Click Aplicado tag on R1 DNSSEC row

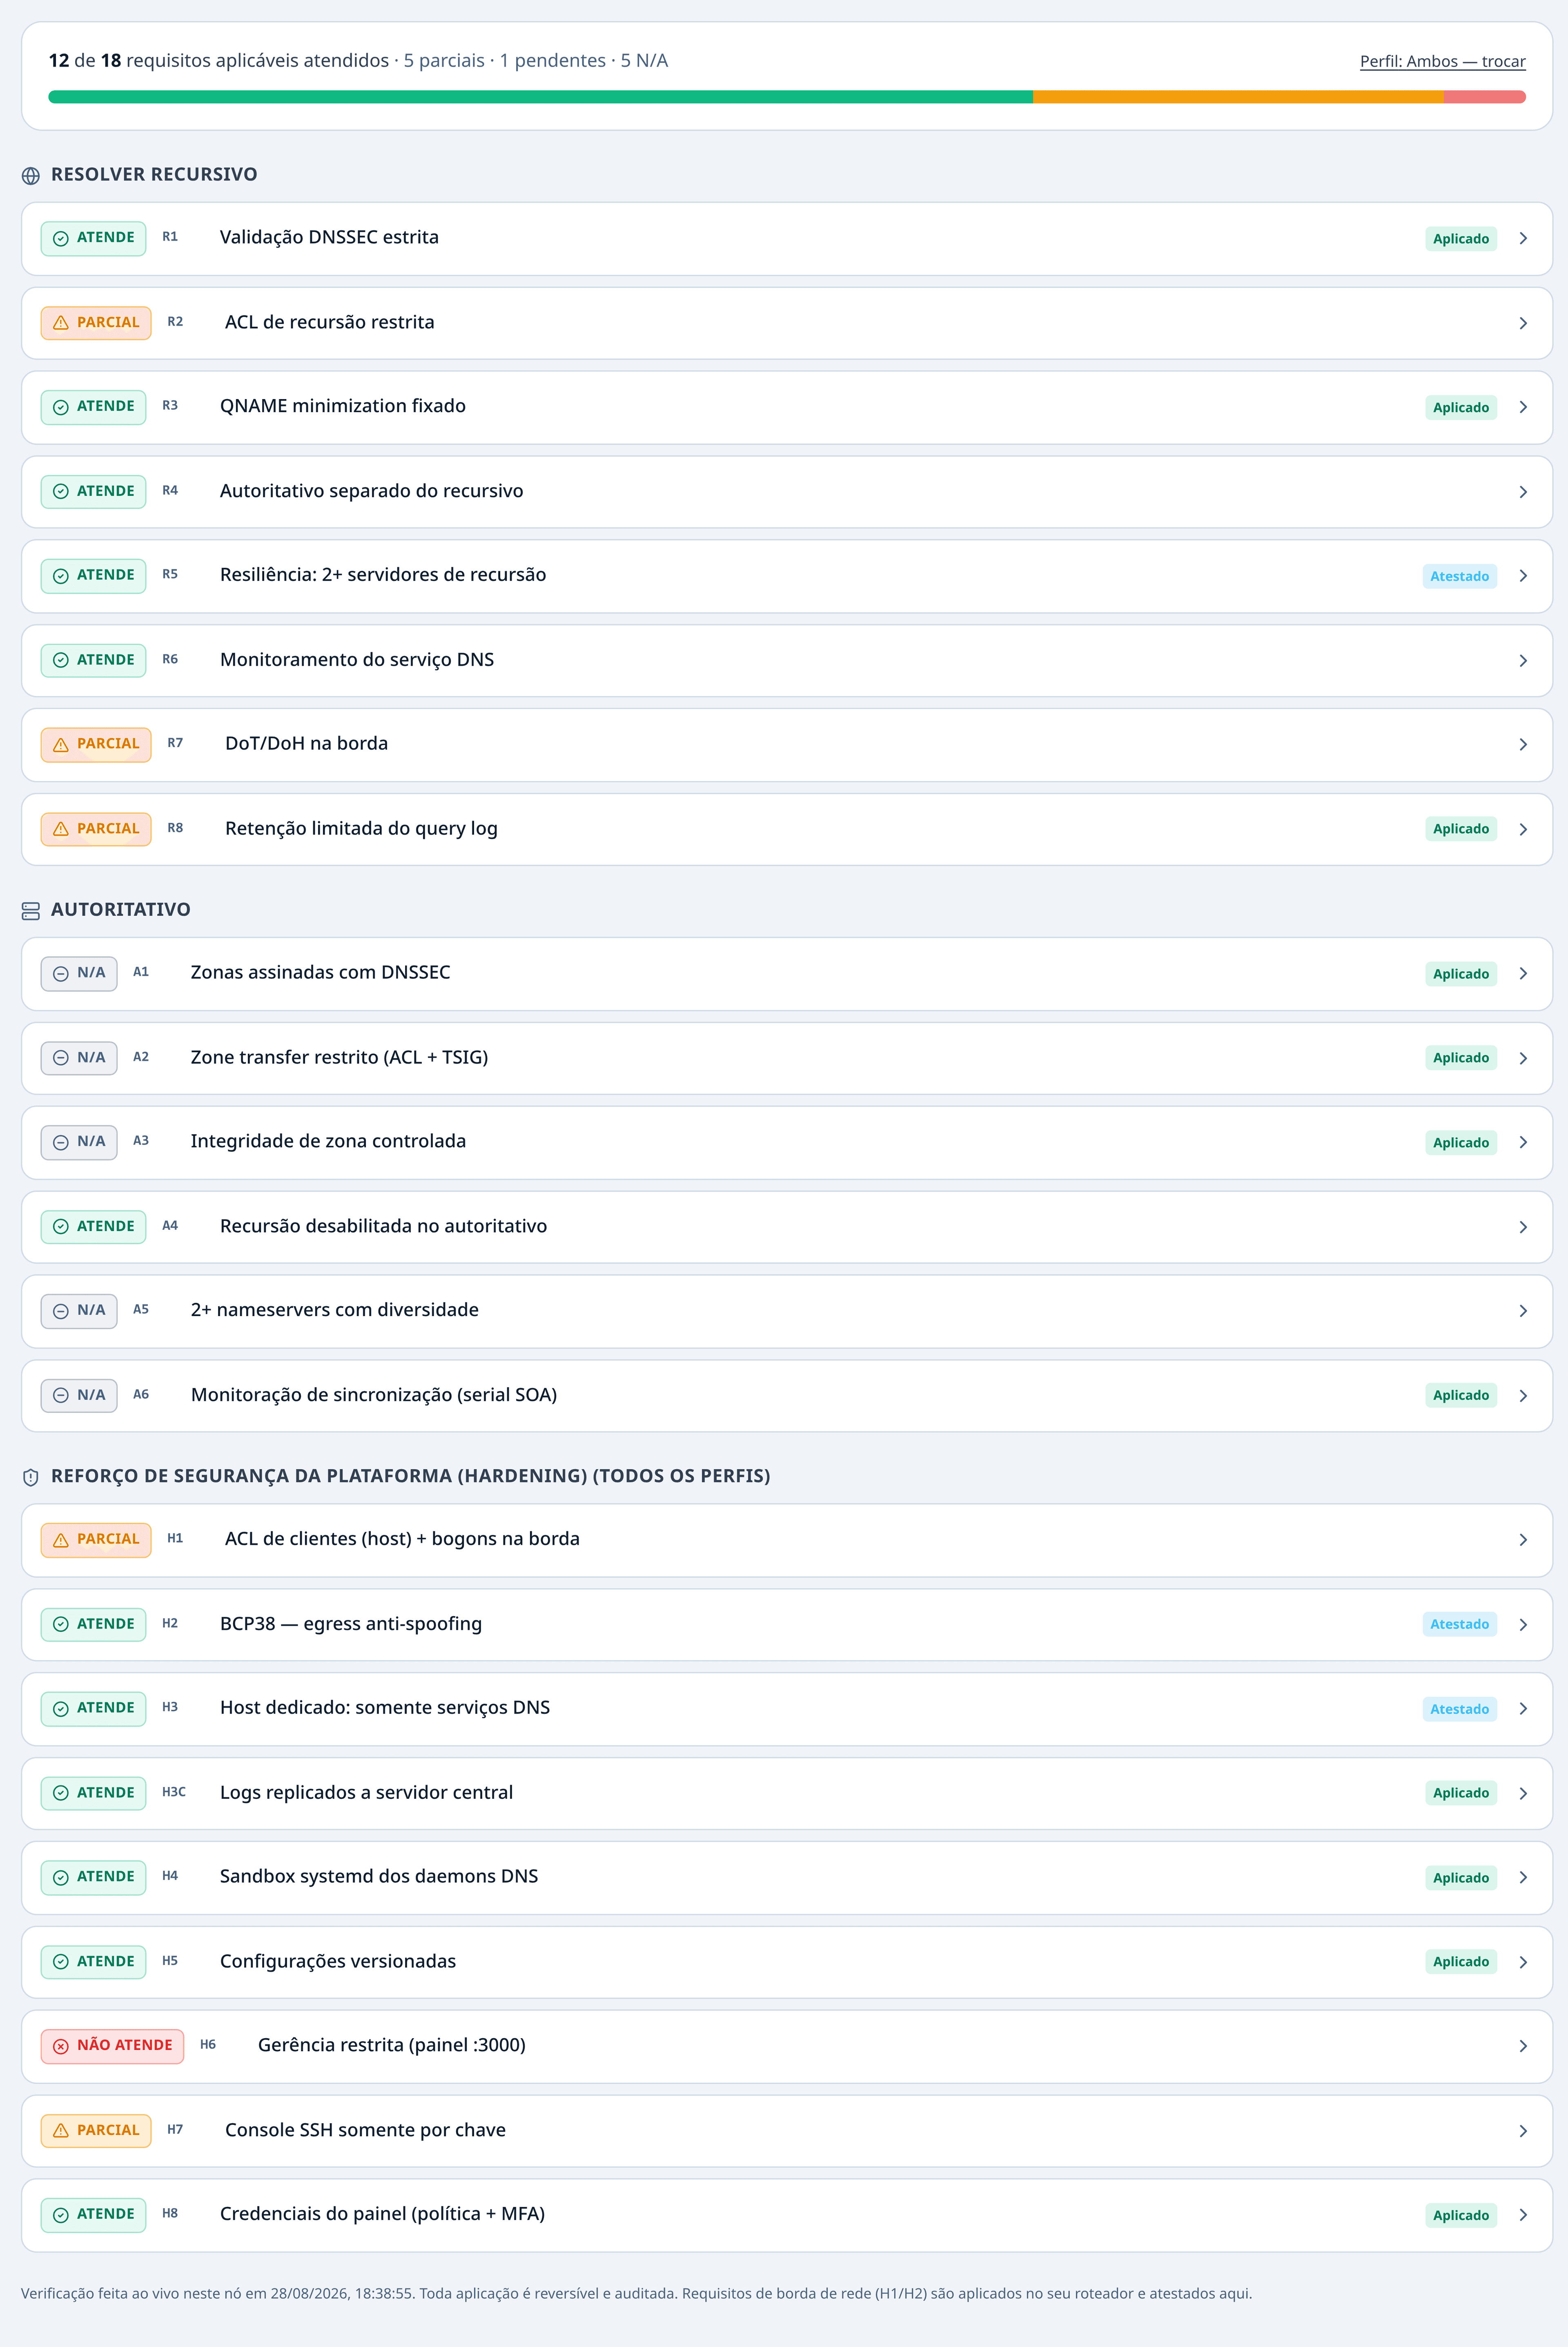click(x=1460, y=239)
